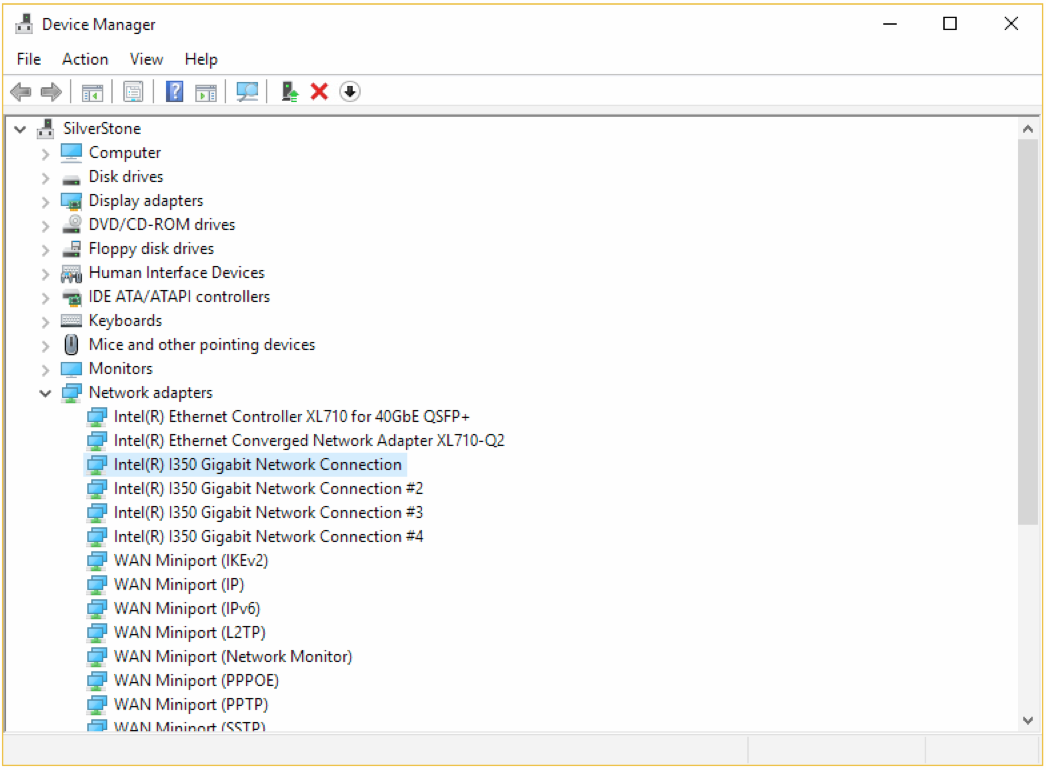Screen dimensions: 1046x770
Task: Click the Display adapters category icon
Action: [x=71, y=201]
